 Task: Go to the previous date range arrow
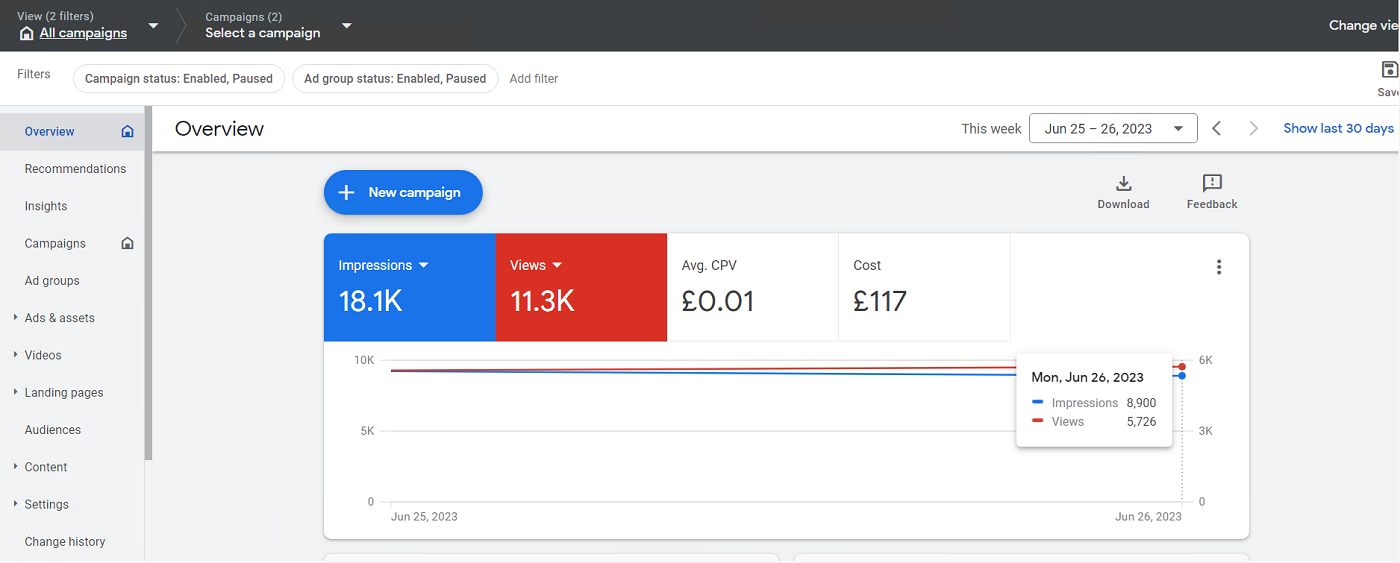[x=1217, y=128]
